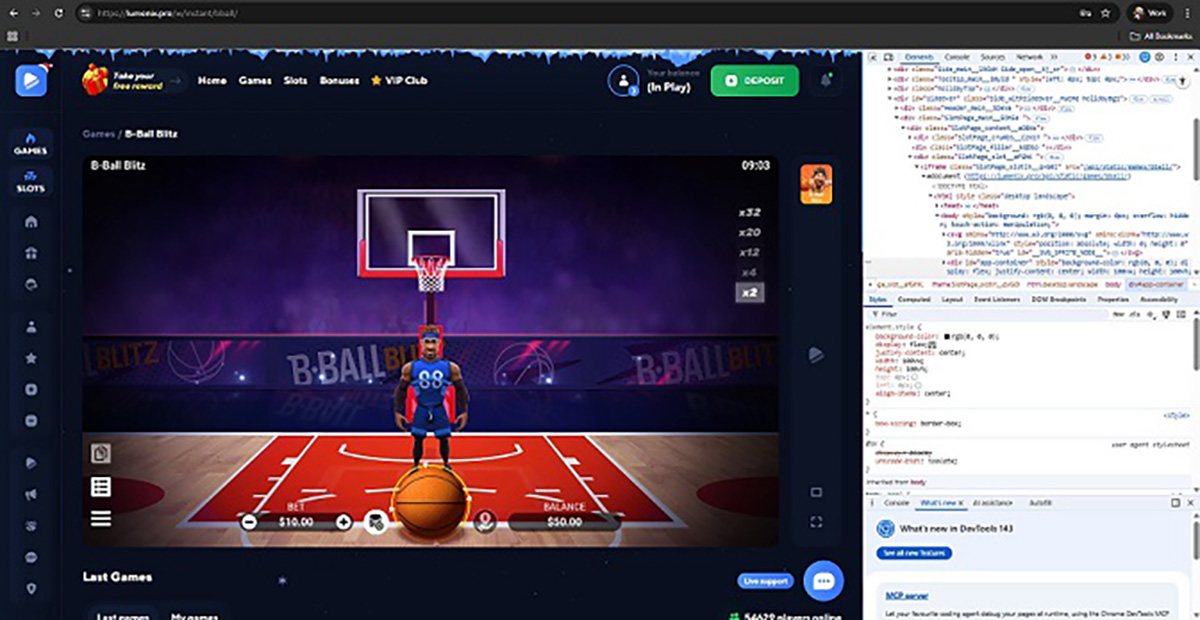Click the notification bell icon
Viewport: 1200px width, 620px height.
[x=826, y=80]
